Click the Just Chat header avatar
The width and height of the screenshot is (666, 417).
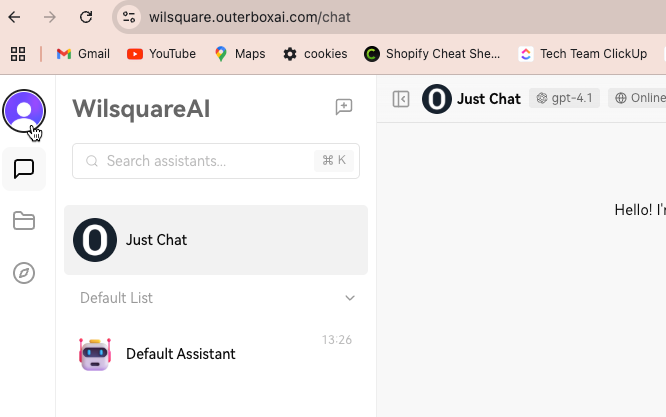point(437,99)
